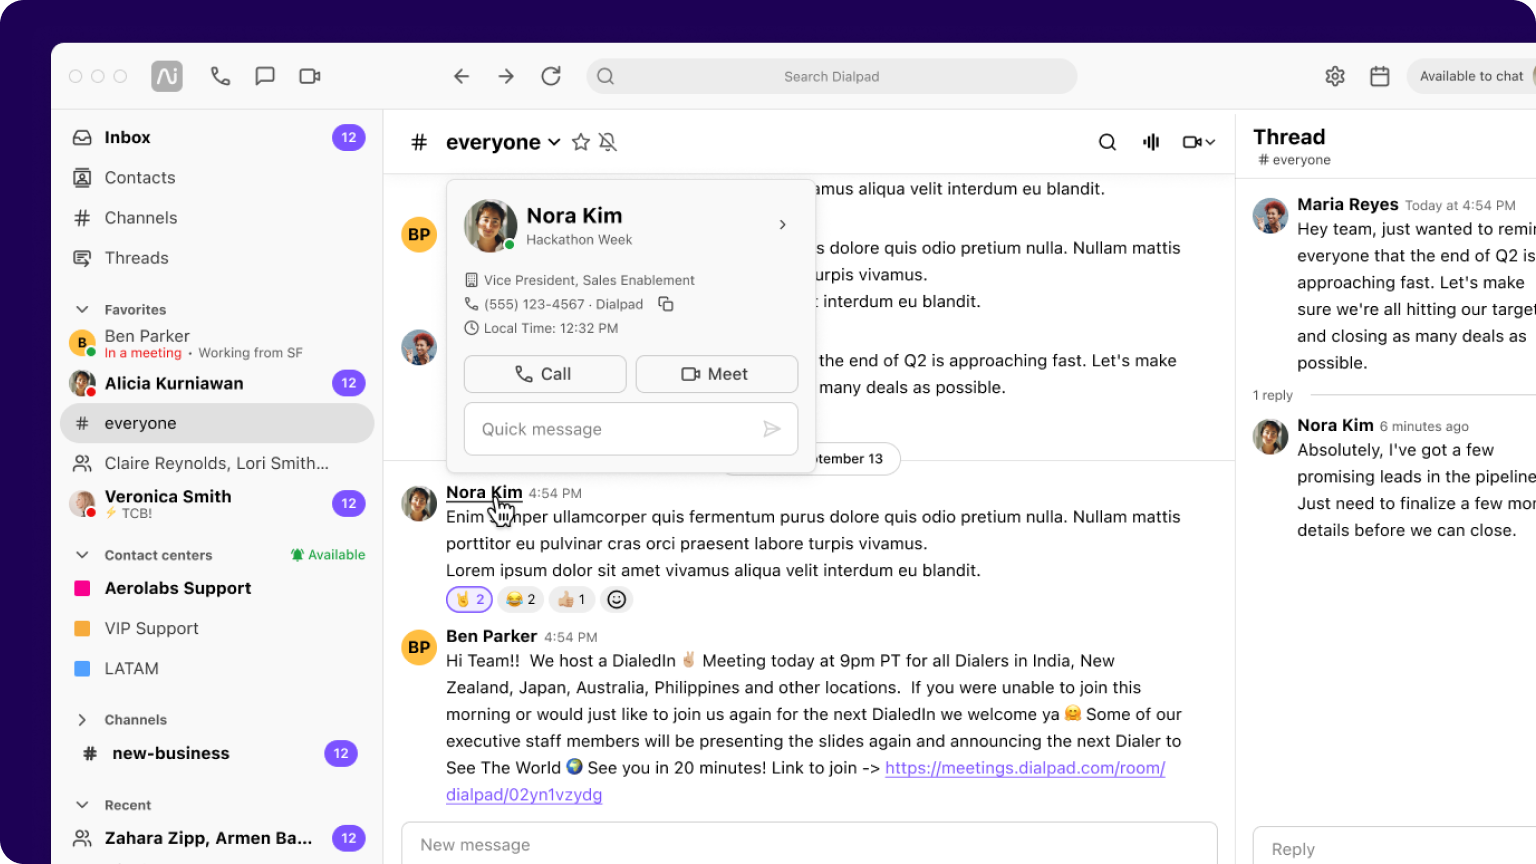
Task: Collapse the Recent section
Action: click(x=82, y=805)
